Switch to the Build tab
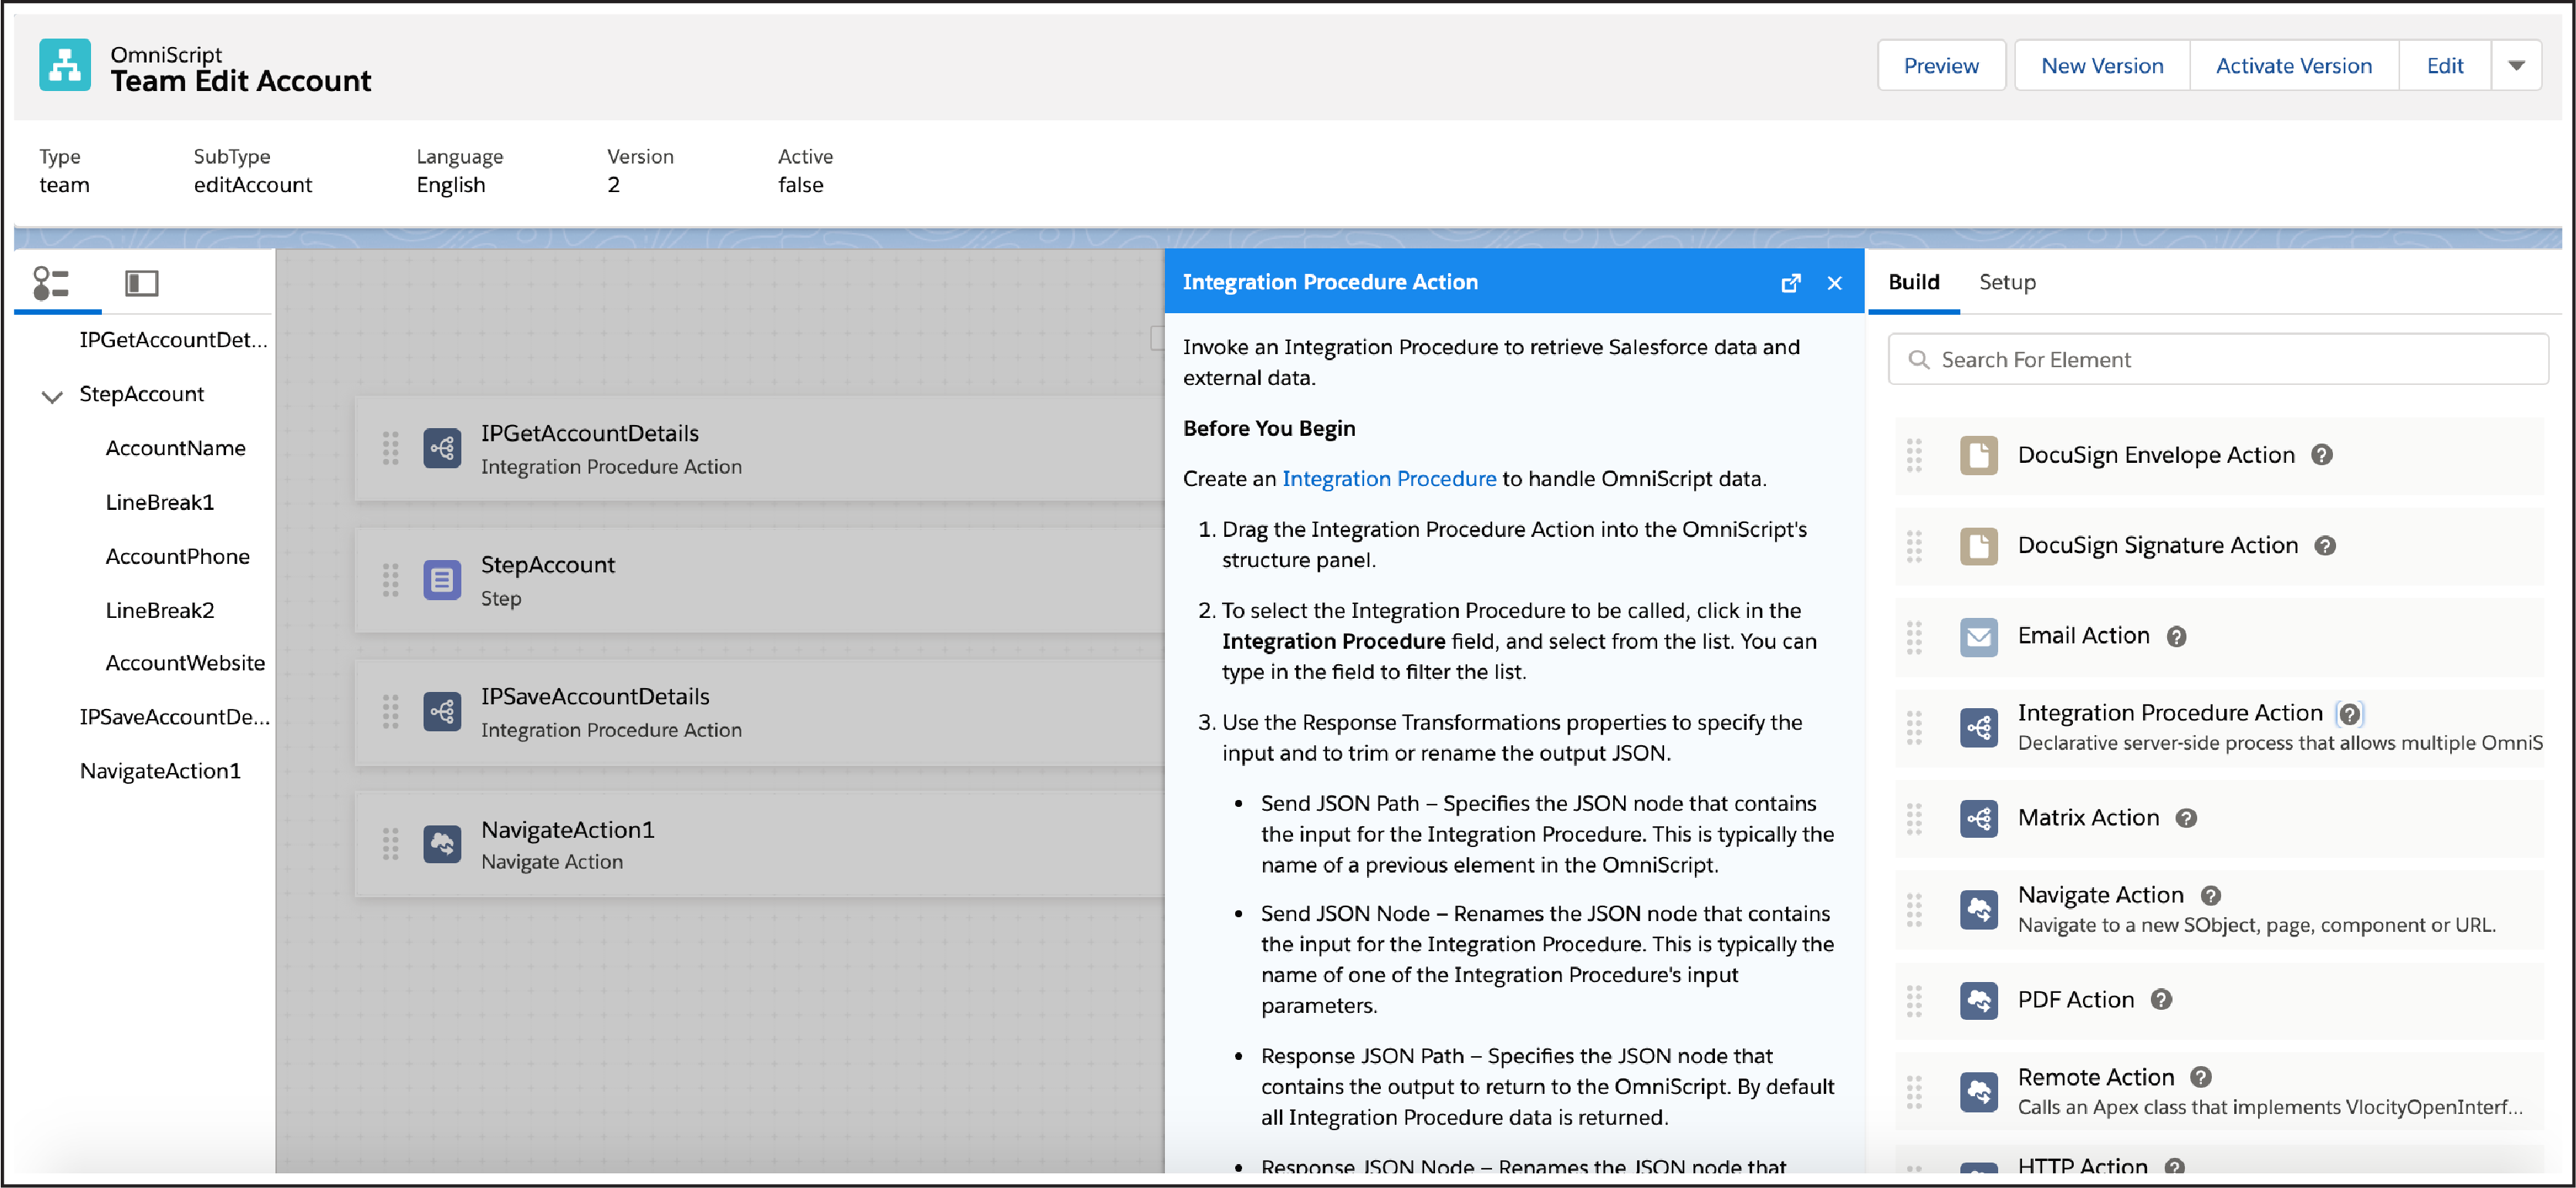The image size is (2576, 1188). pos(1913,282)
